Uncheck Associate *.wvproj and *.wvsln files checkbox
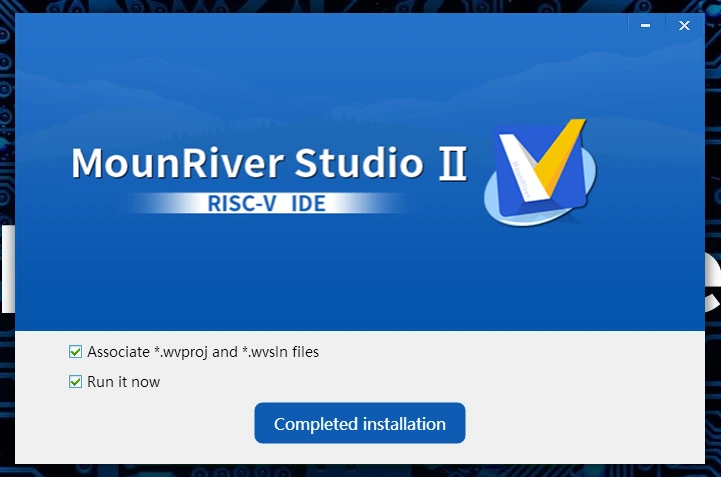721x477 pixels. (x=75, y=352)
